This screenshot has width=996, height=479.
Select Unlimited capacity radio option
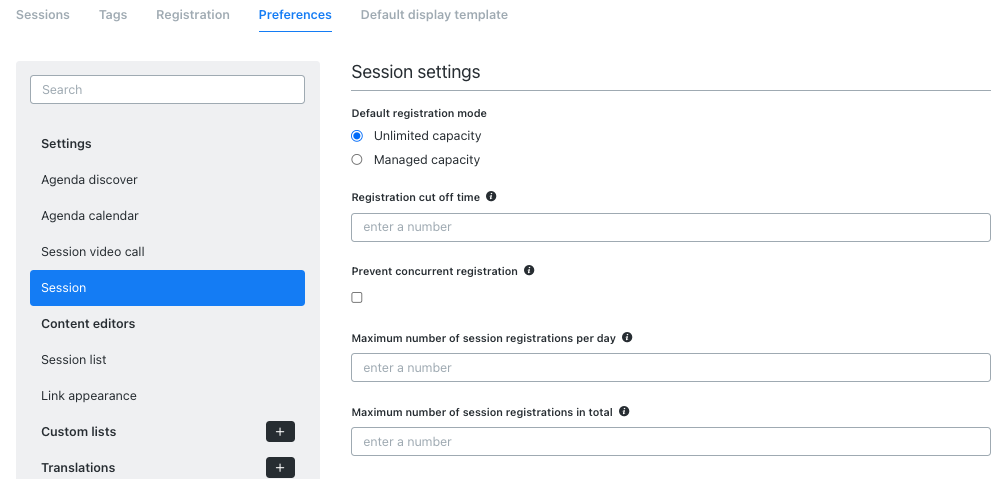point(357,136)
